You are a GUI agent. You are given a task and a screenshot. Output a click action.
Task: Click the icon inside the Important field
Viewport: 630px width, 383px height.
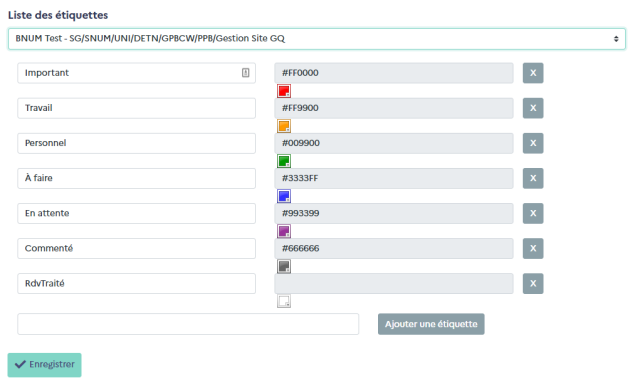click(245, 73)
